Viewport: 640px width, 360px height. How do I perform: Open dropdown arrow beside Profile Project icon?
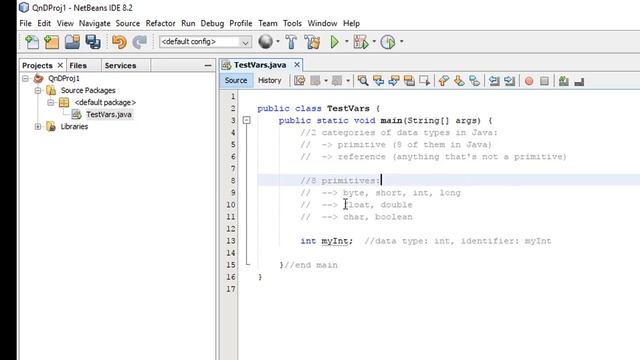(401, 42)
